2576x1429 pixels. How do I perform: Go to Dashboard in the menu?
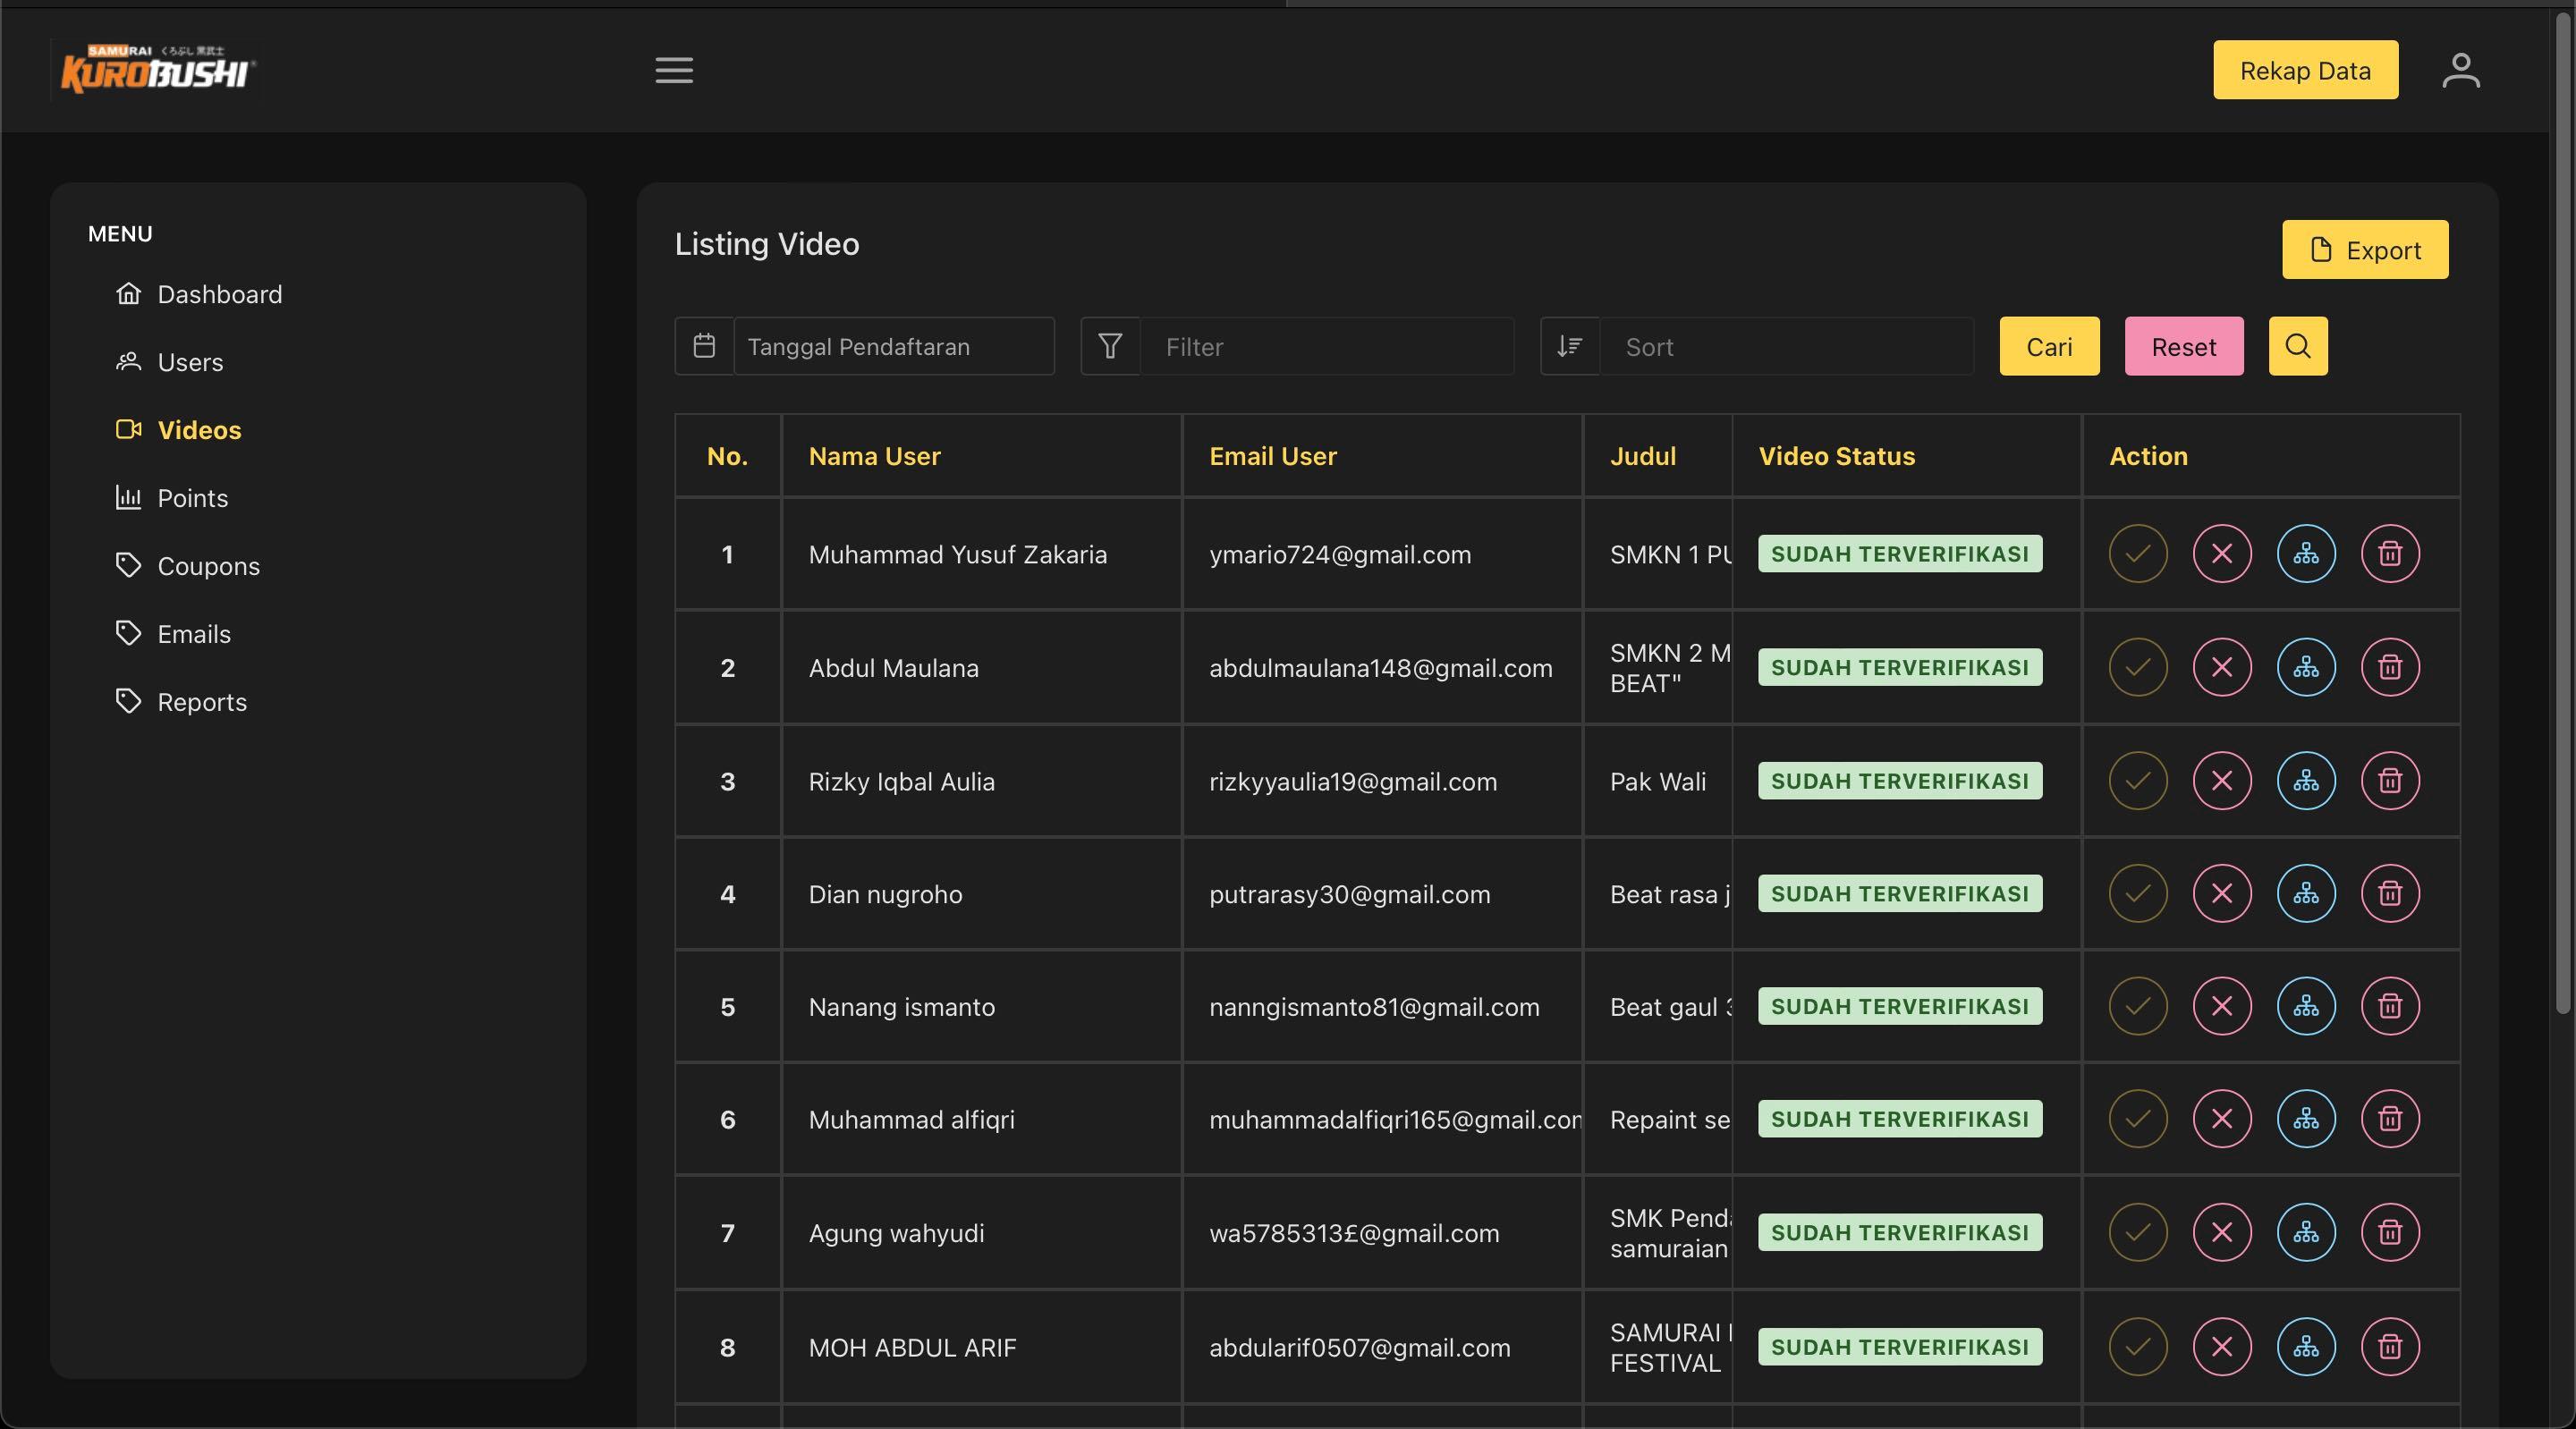coord(199,294)
